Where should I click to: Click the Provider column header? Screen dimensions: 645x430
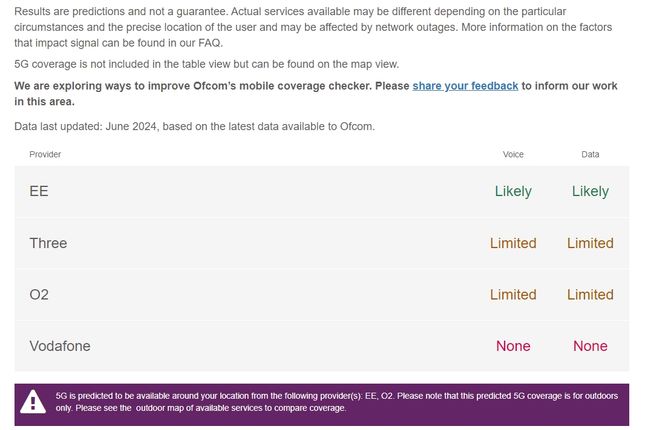tap(45, 154)
